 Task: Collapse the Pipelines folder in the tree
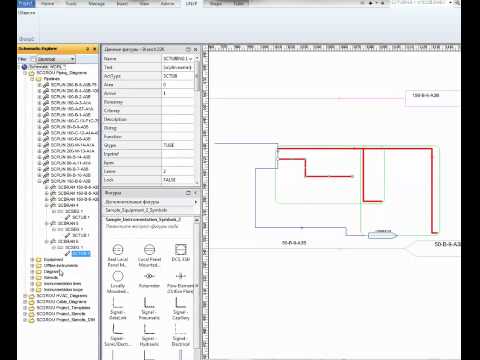(x=32, y=79)
